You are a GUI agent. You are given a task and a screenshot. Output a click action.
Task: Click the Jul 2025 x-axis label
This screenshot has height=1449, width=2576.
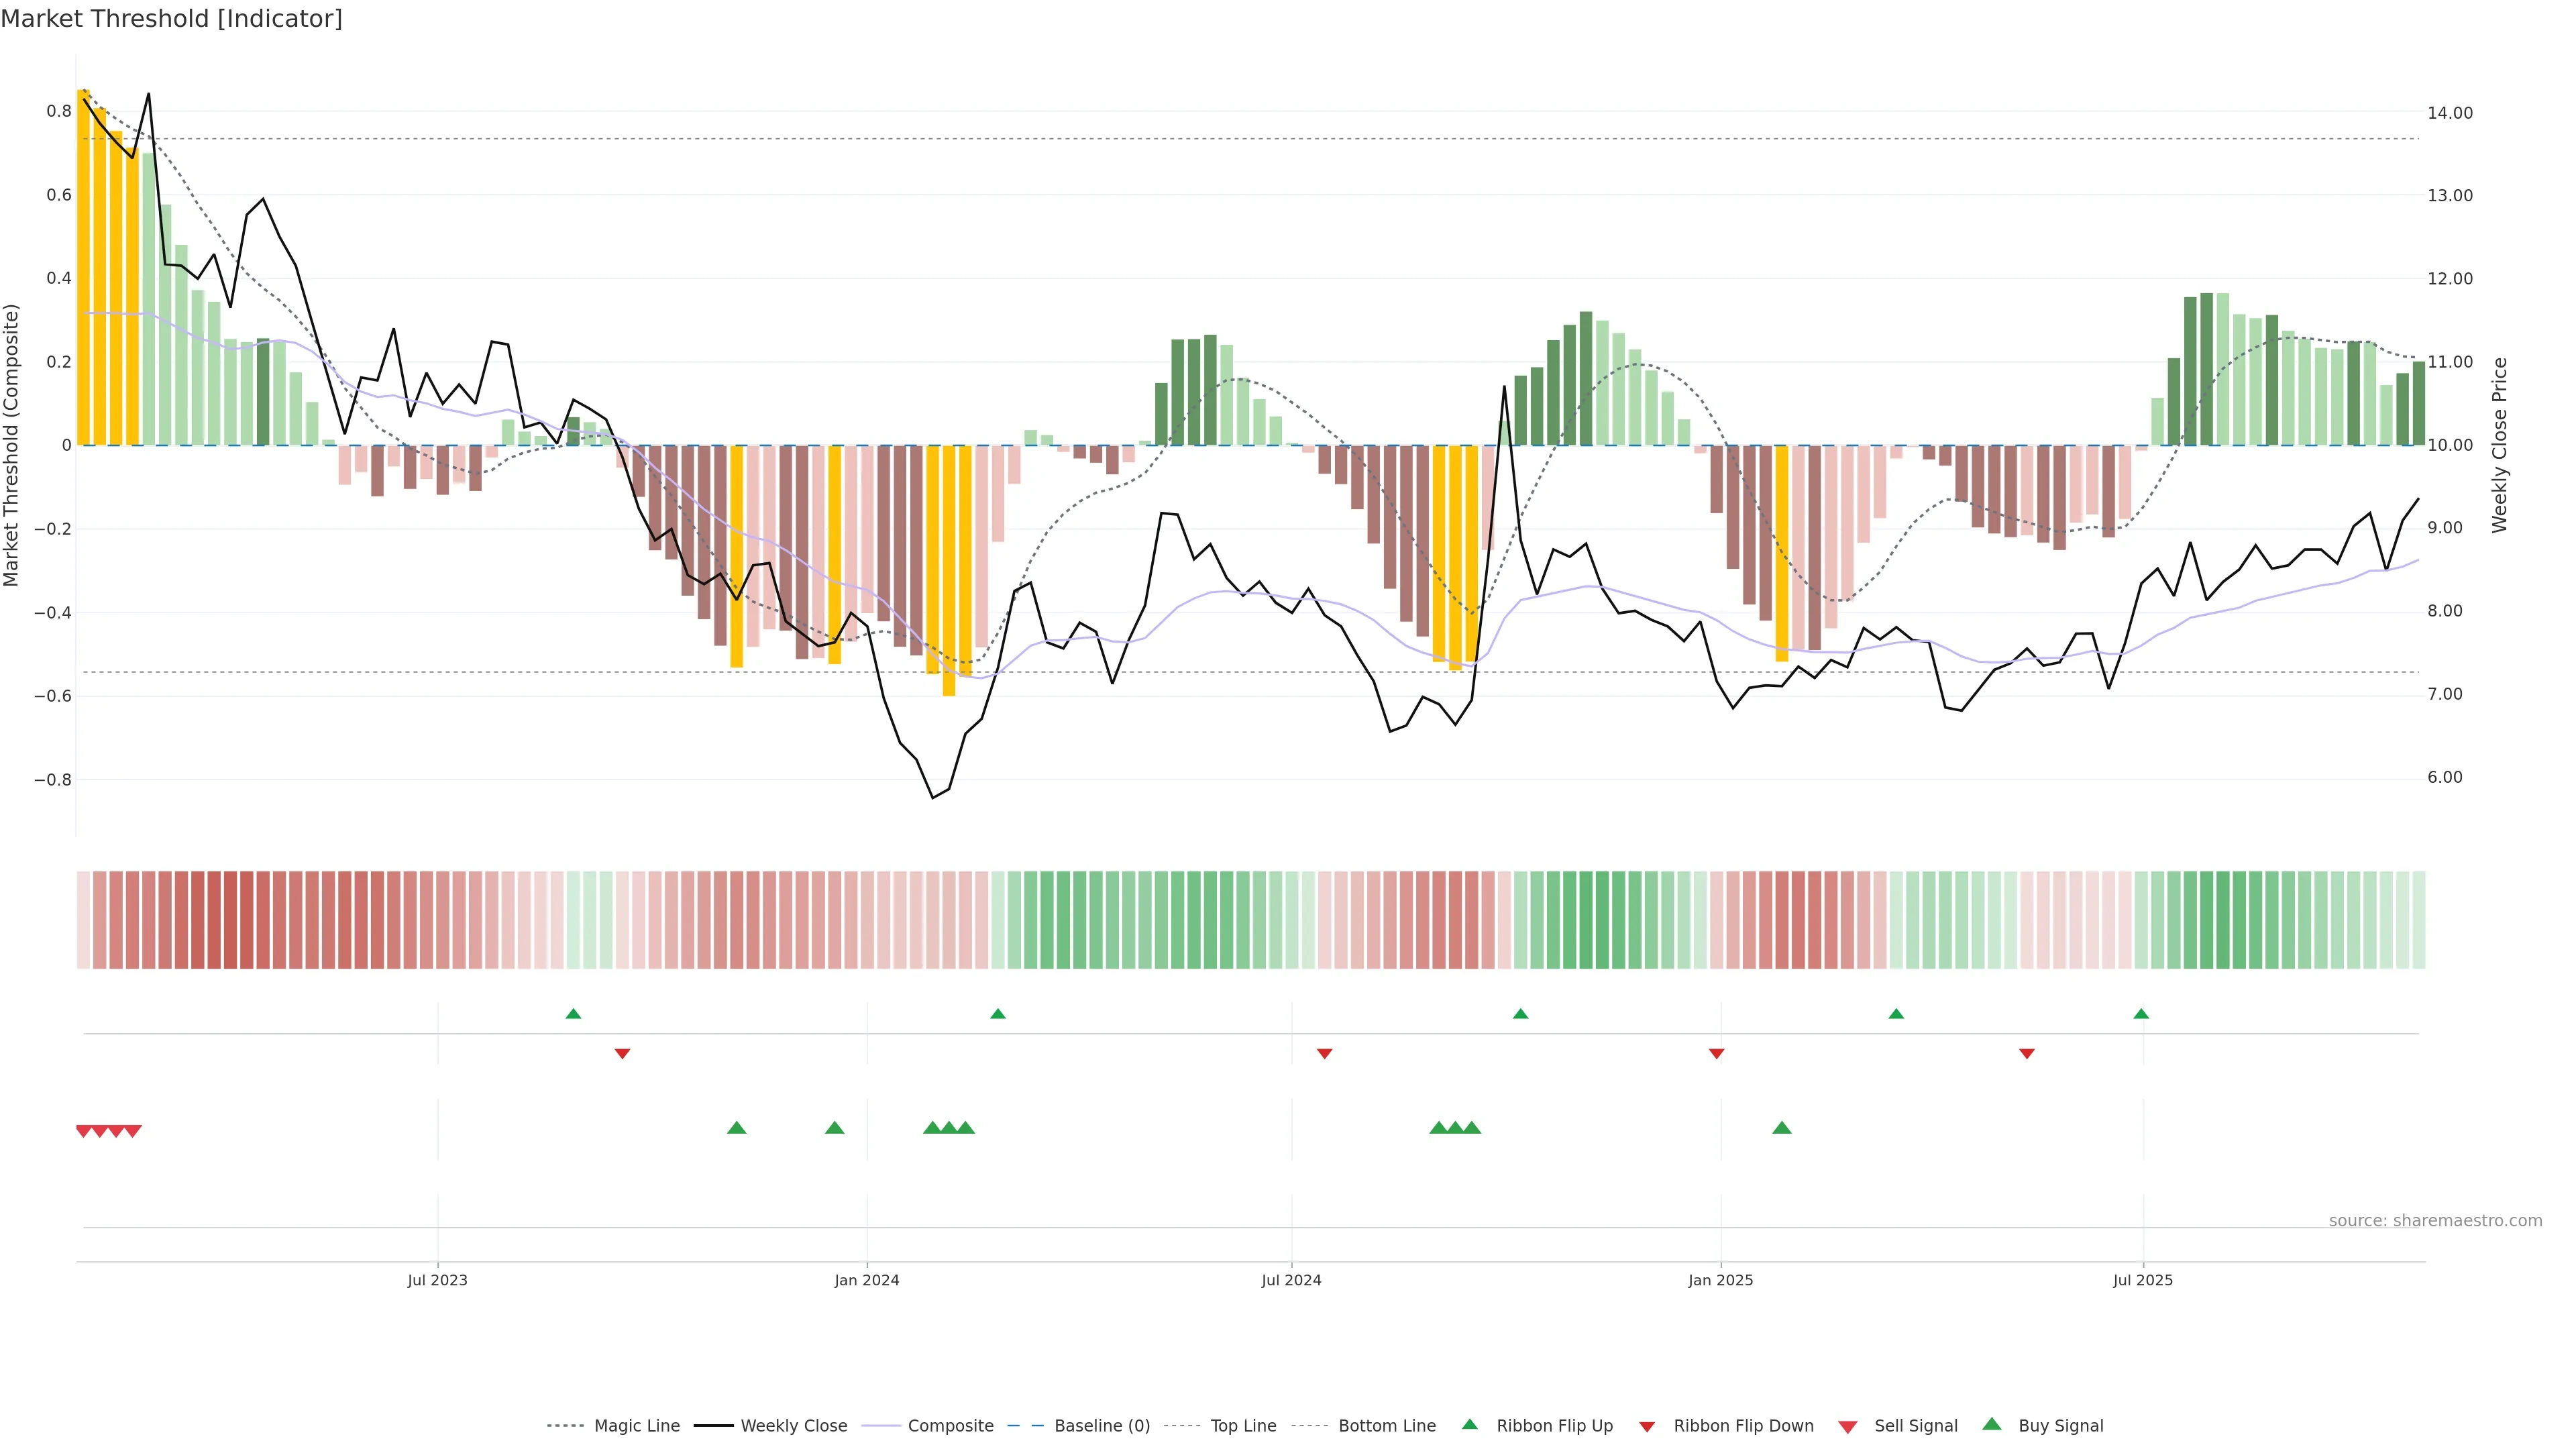(2143, 1280)
